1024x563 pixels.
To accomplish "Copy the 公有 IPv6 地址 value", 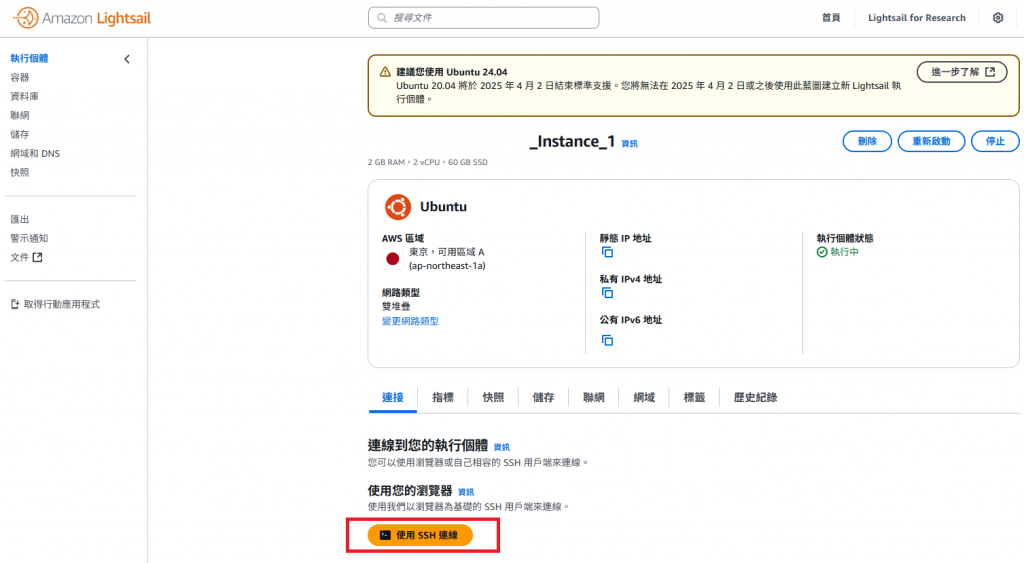I will [x=607, y=340].
